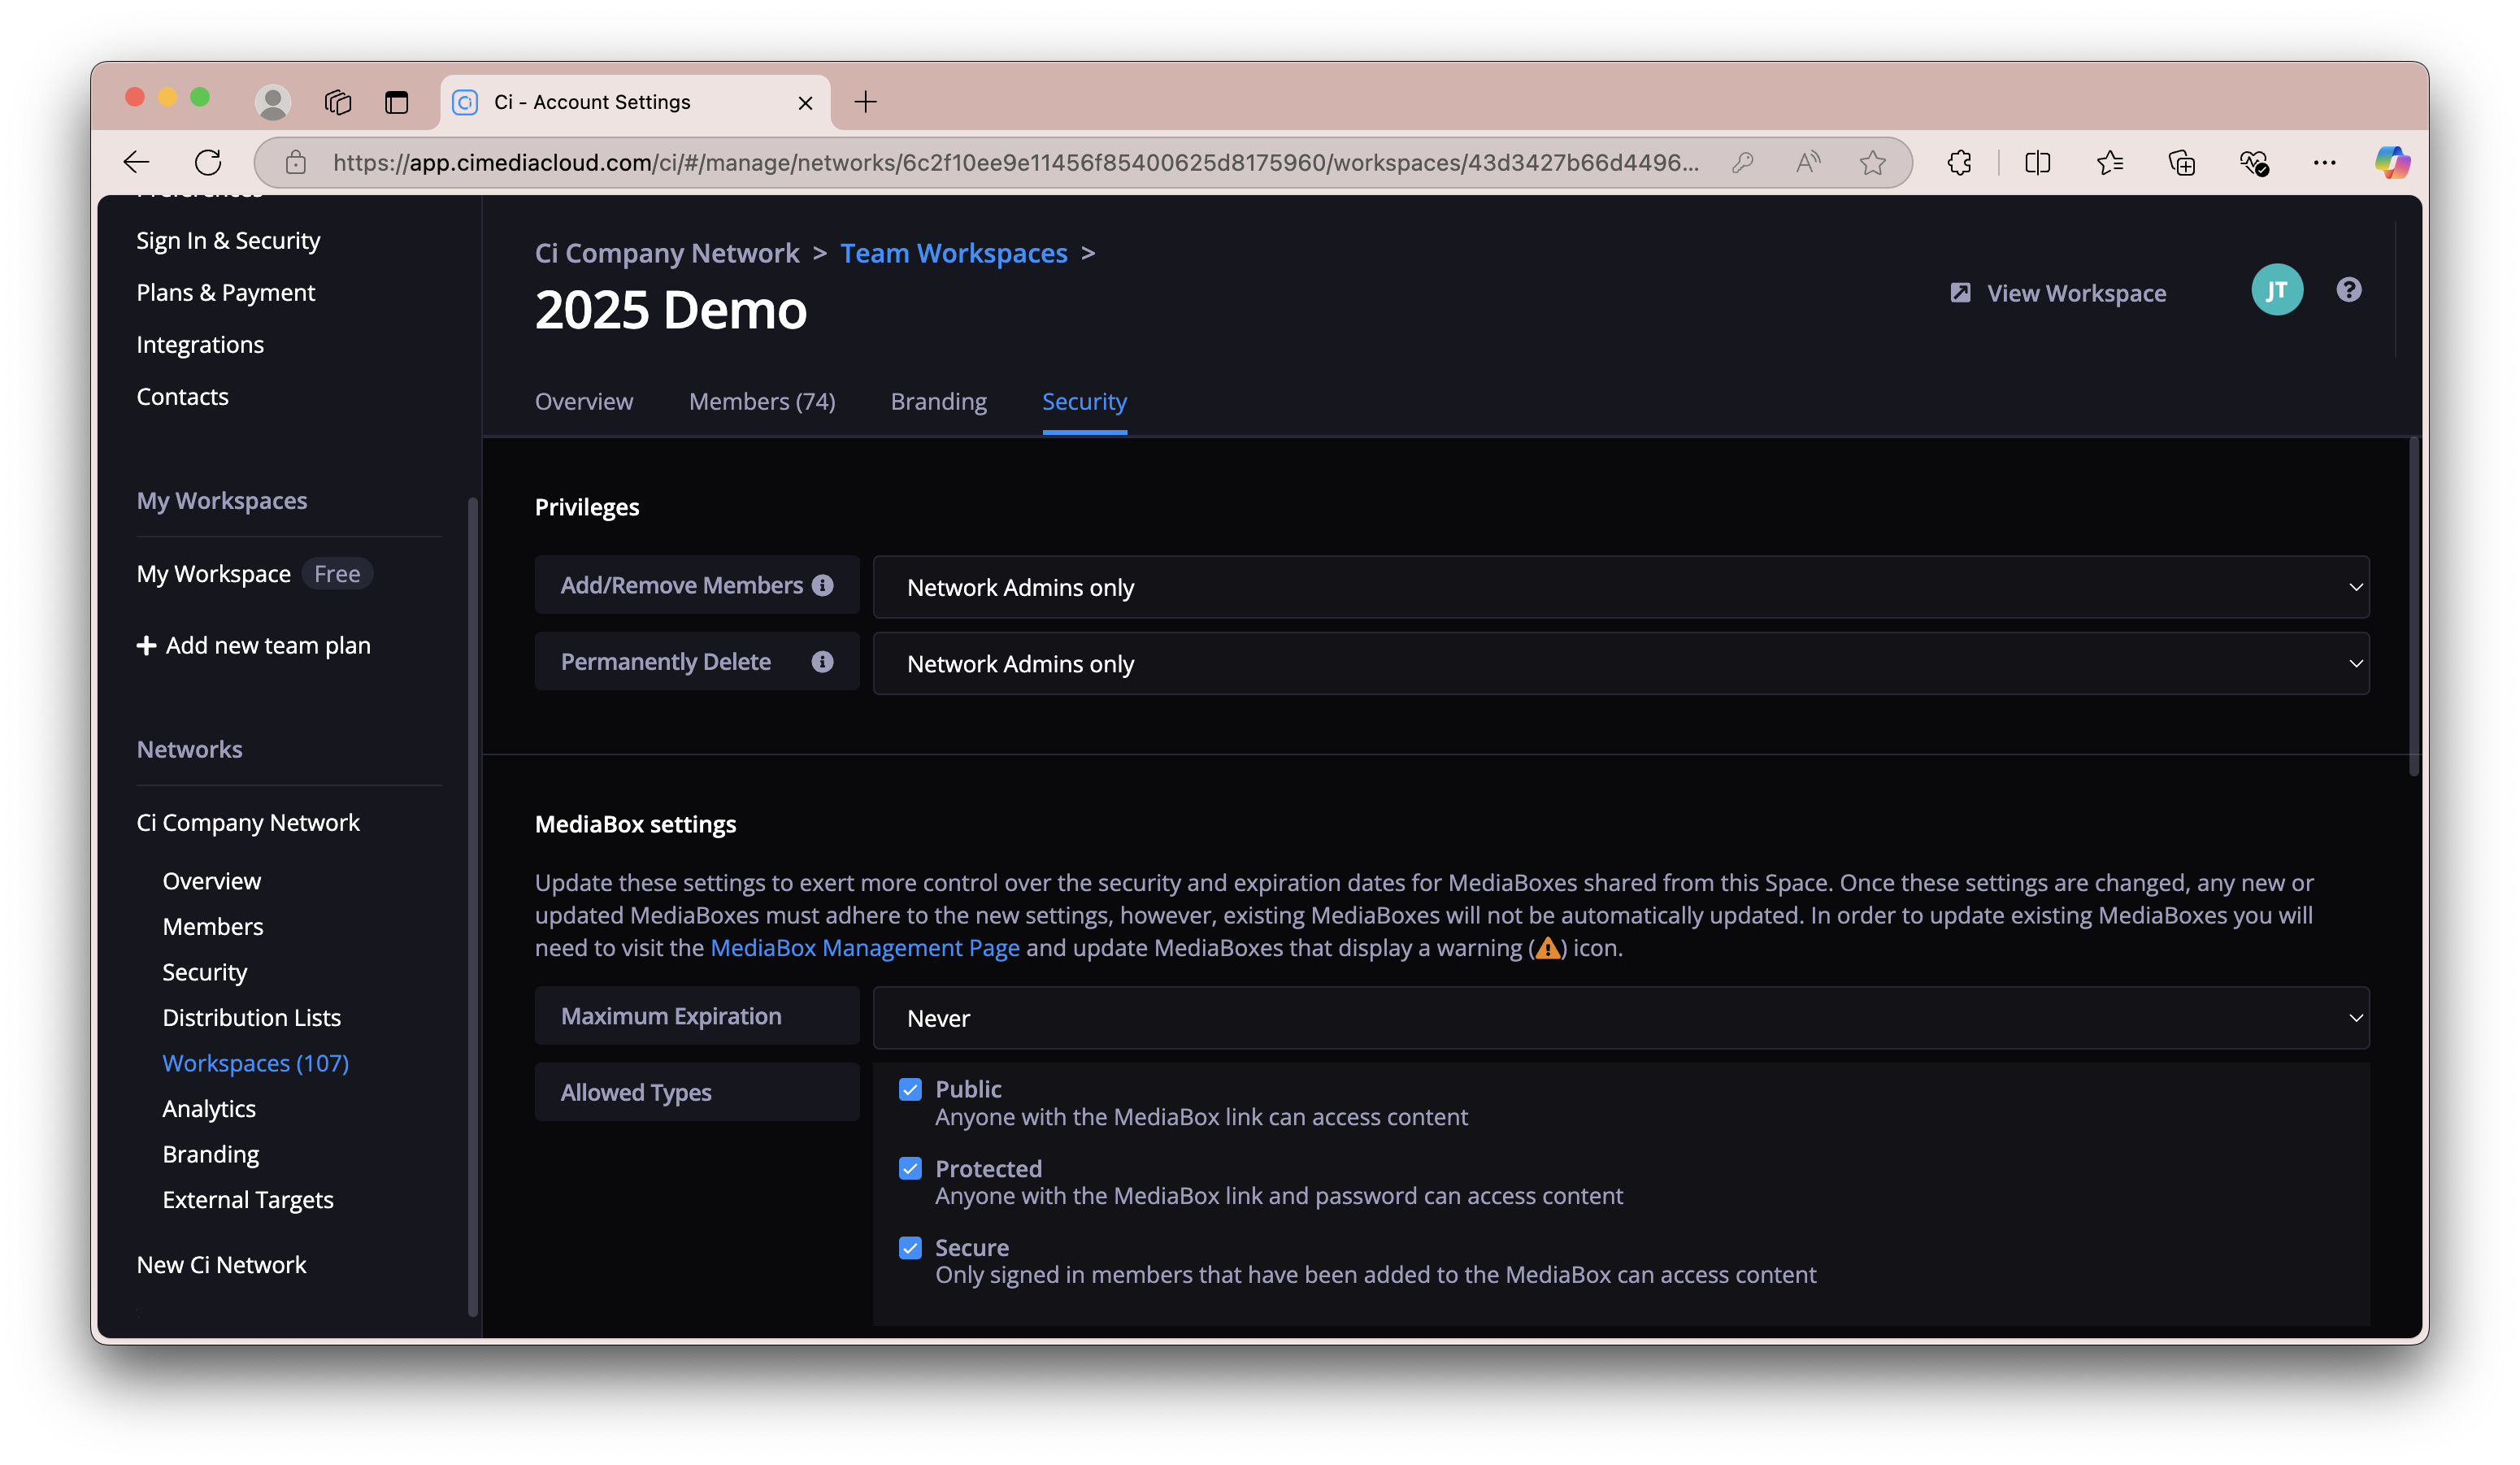Viewport: 2520px width, 1465px height.
Task: Open the Favorites list icon
Action: coord(2110,162)
